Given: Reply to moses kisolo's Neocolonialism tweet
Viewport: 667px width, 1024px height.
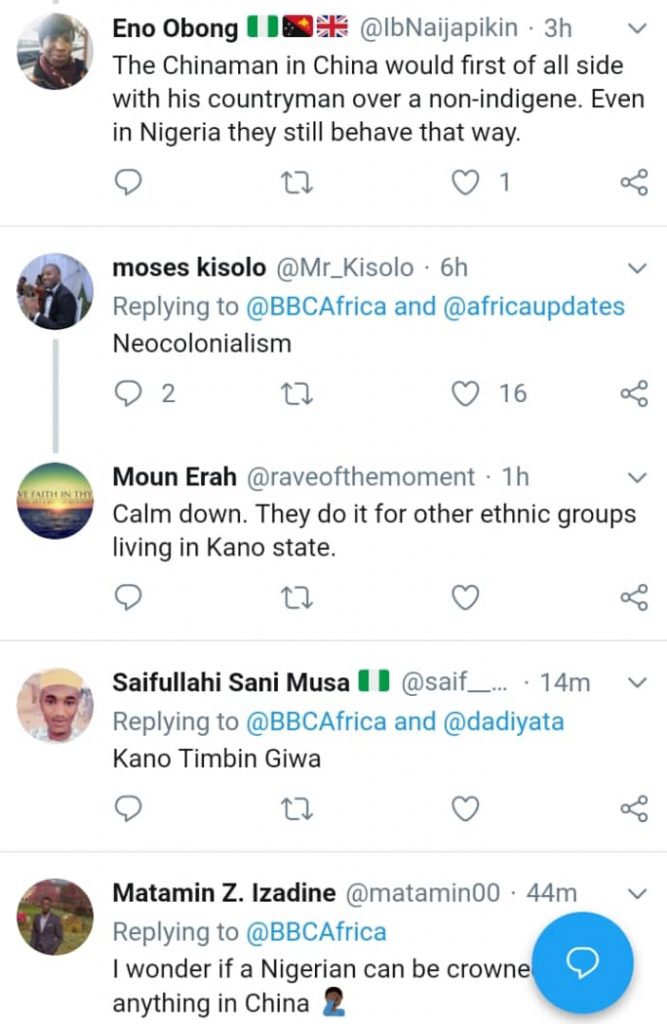Looking at the screenshot, I should point(128,393).
